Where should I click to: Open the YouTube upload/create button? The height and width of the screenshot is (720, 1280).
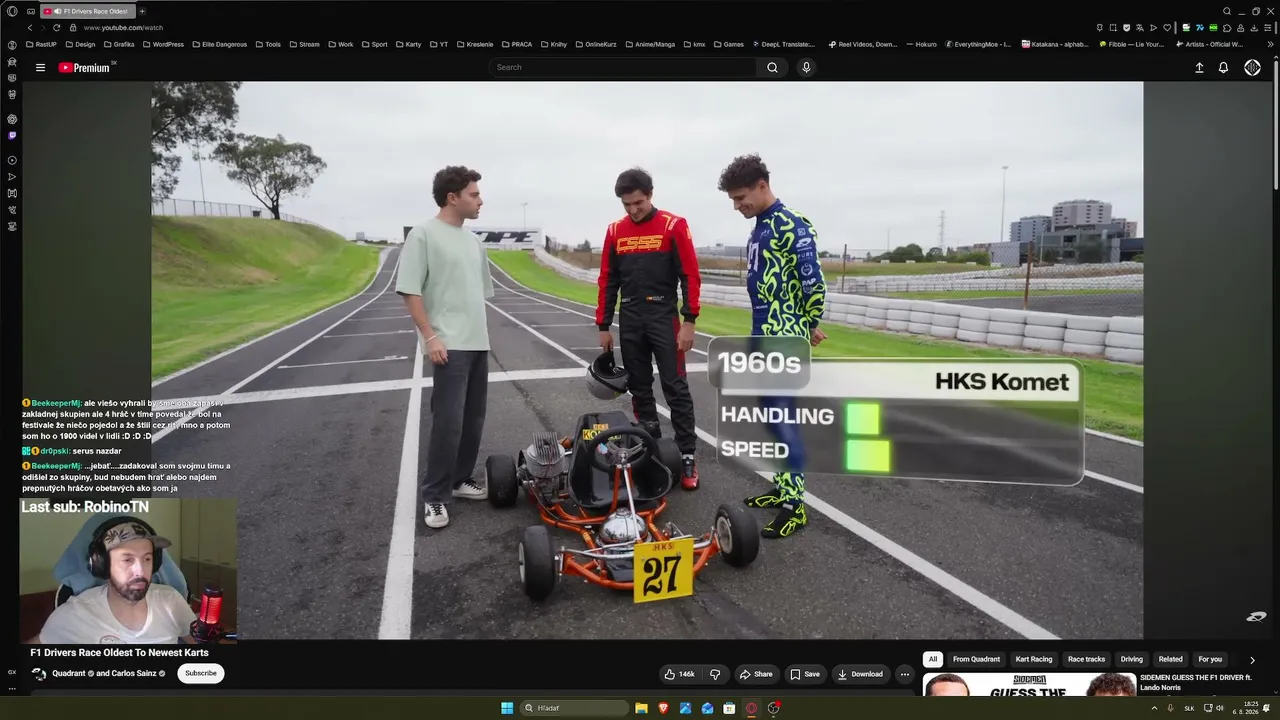[1199, 68]
